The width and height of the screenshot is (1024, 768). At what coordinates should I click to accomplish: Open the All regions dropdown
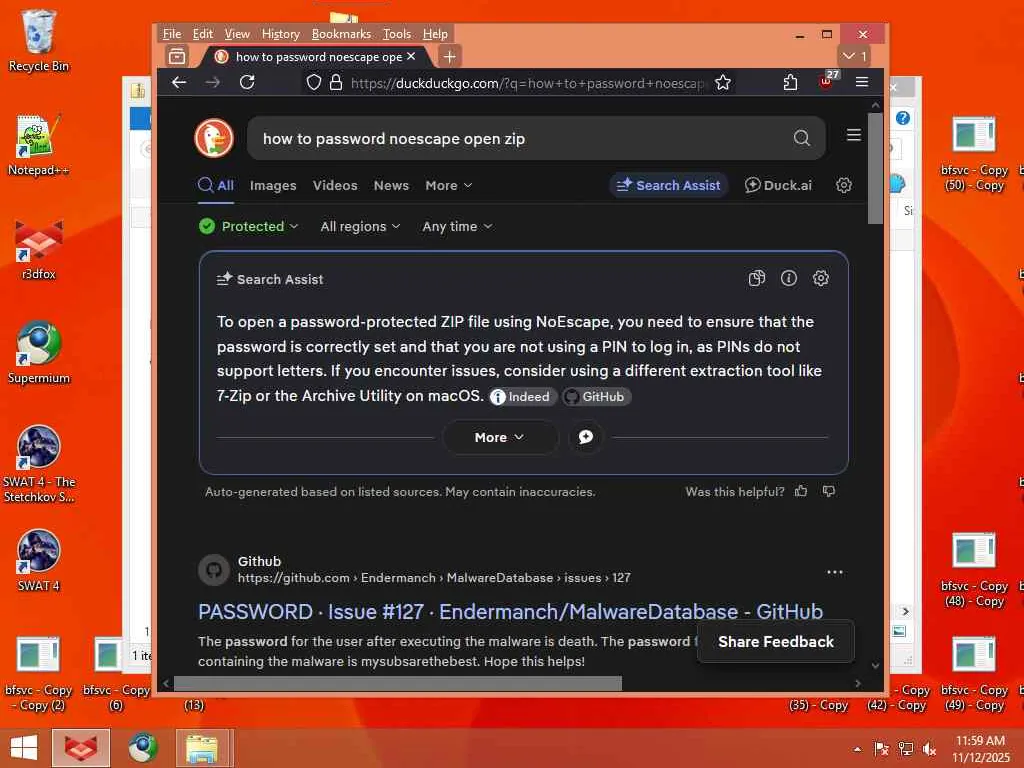360,227
